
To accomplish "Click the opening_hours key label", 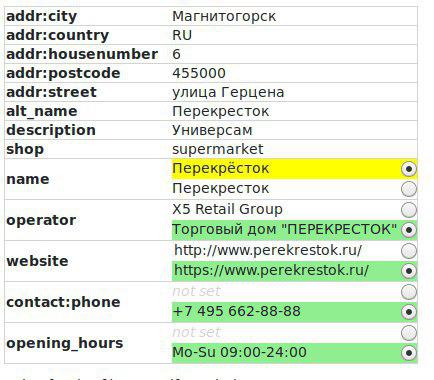I will click(65, 343).
